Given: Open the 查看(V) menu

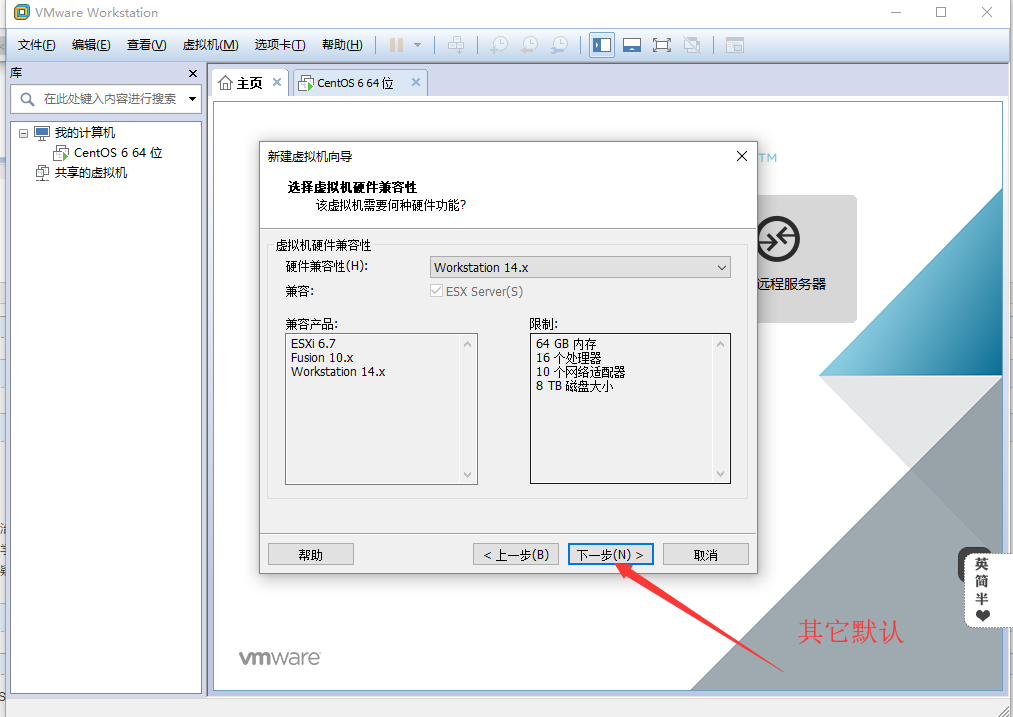Looking at the screenshot, I should (x=147, y=45).
